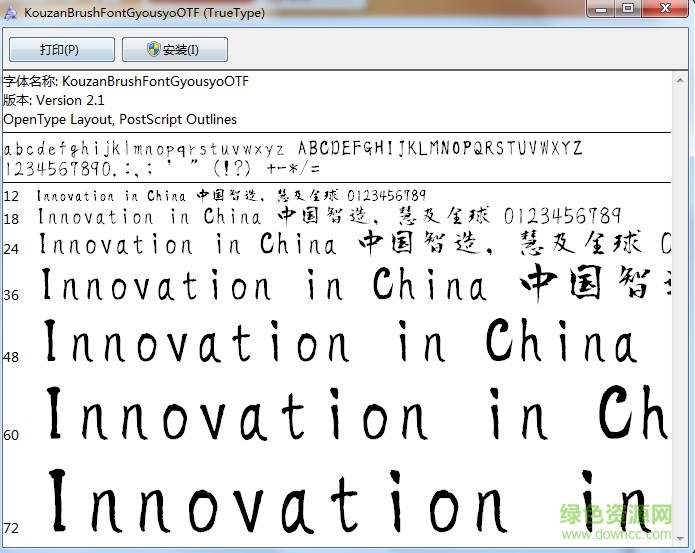Click the digits and punctuation sample line
This screenshot has height=553, width=695.
[x=162, y=169]
